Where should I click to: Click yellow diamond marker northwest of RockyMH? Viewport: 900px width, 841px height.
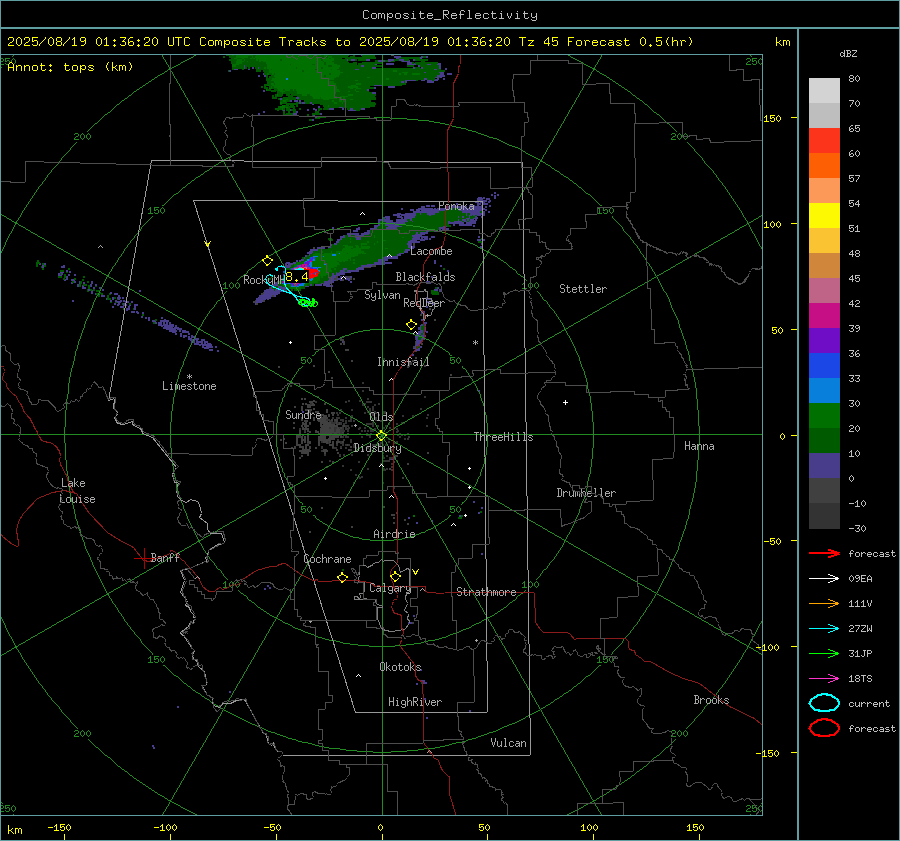267,261
